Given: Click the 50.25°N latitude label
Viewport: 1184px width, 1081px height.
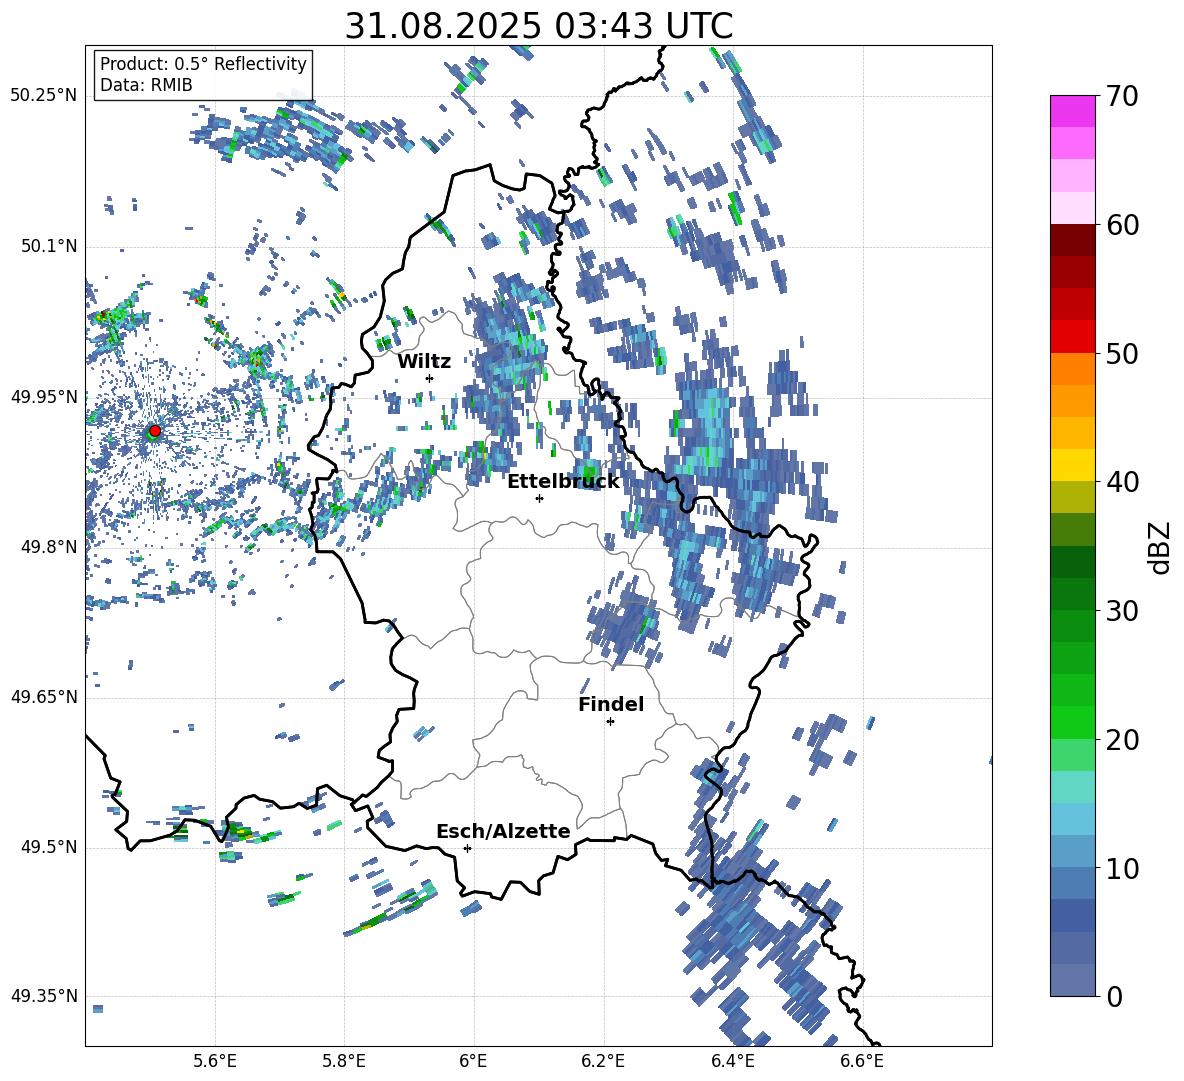Looking at the screenshot, I should (x=44, y=96).
